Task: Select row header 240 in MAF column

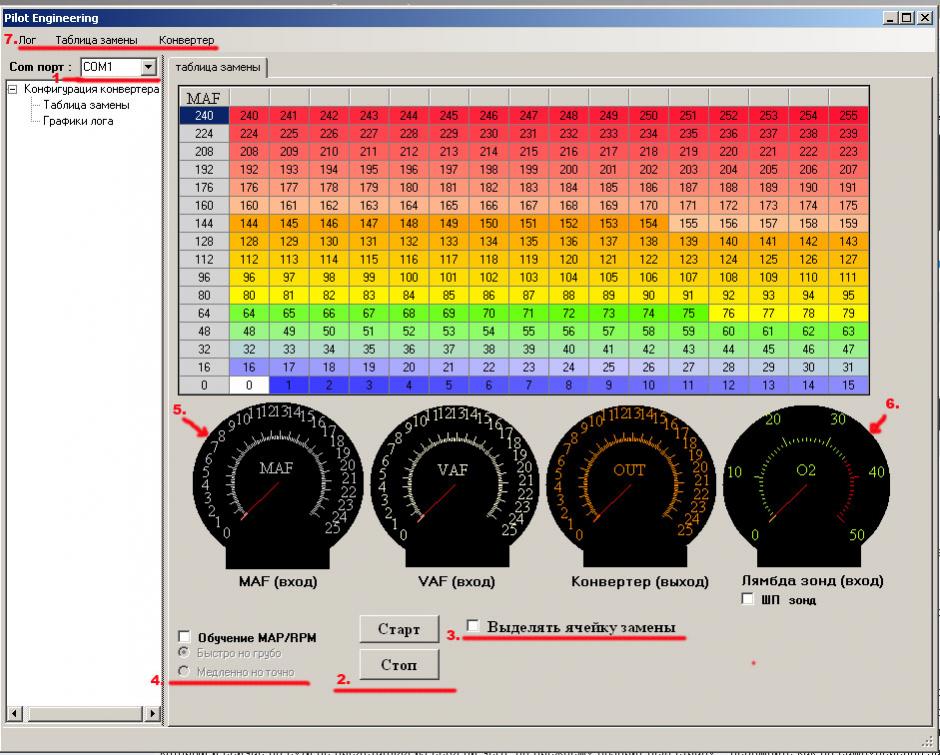Action: click(x=204, y=116)
